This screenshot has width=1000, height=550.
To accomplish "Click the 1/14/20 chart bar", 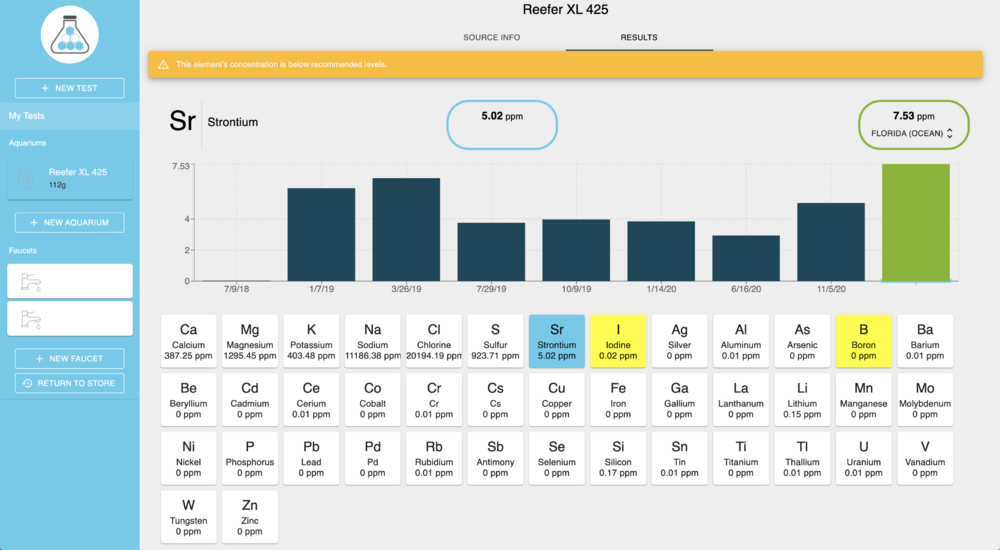I will click(661, 251).
